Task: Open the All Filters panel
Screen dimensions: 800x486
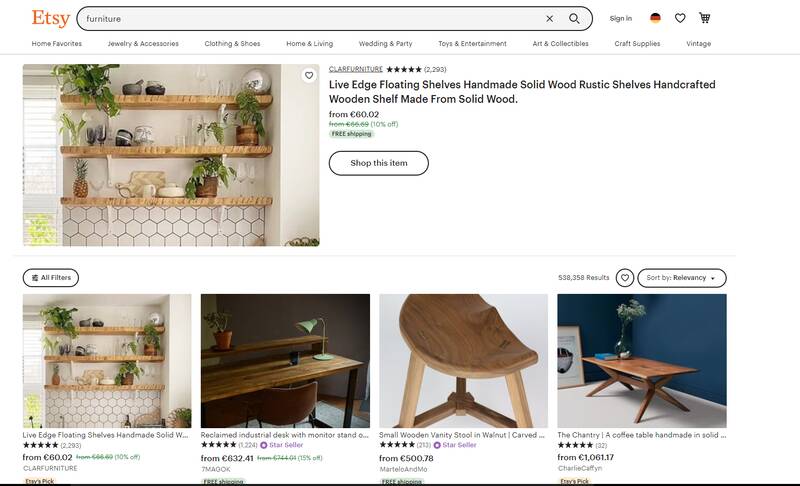Action: (51, 278)
